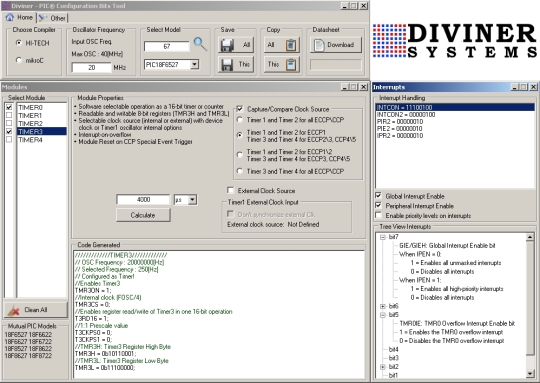Select PIE2 = 00000010 register row
The height and width of the screenshot is (383, 540).
pos(455,128)
